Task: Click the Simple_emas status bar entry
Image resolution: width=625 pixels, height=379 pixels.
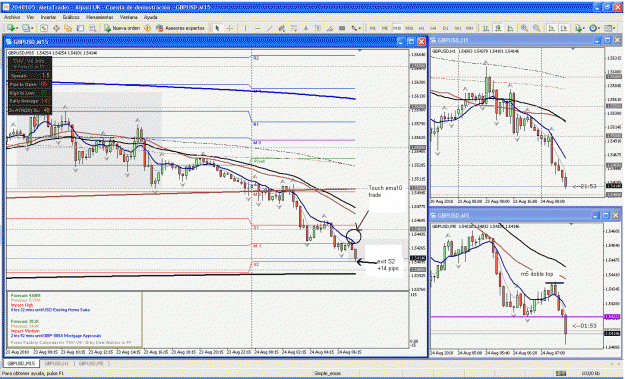Action: (x=328, y=373)
